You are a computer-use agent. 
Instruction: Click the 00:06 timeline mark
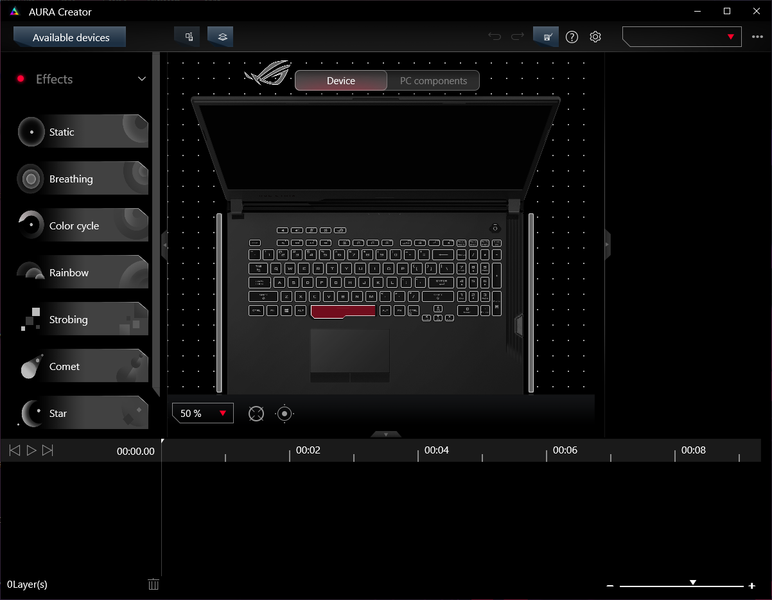[565, 450]
